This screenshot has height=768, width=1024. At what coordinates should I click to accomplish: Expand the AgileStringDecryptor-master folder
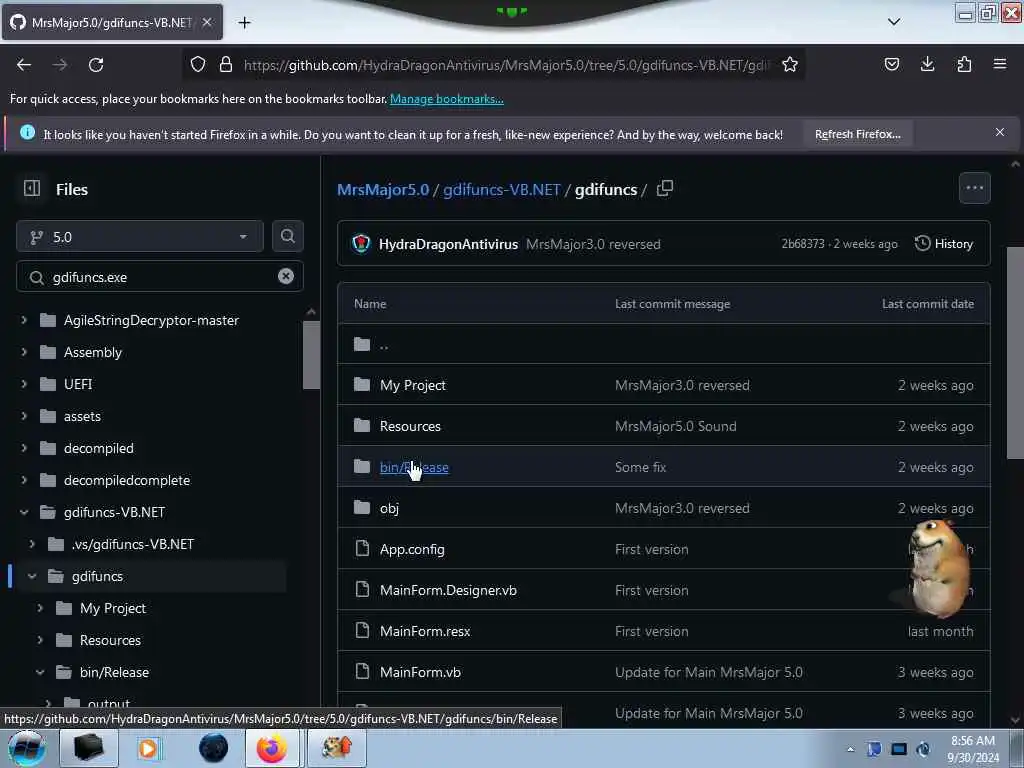point(24,320)
